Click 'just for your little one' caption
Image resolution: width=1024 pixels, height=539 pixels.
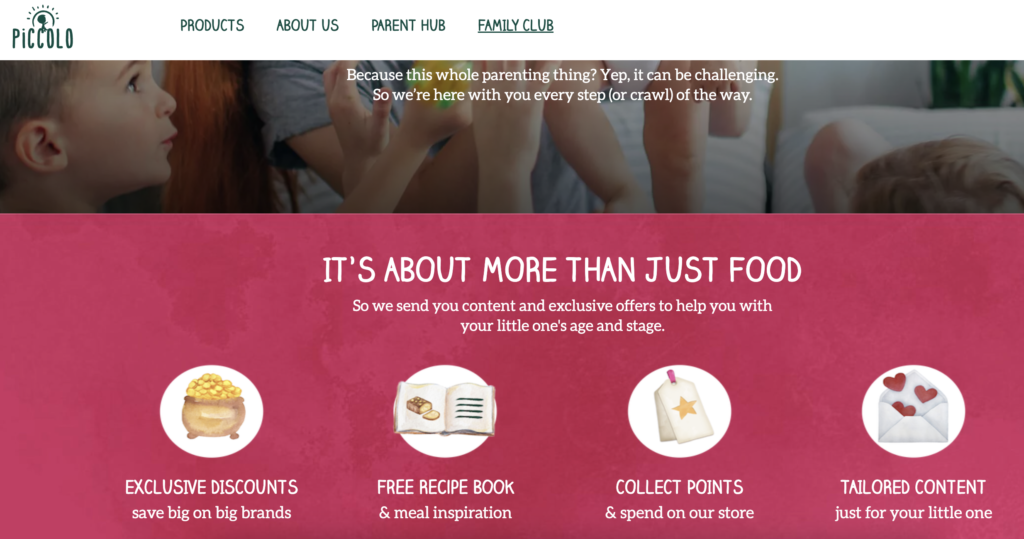913,513
